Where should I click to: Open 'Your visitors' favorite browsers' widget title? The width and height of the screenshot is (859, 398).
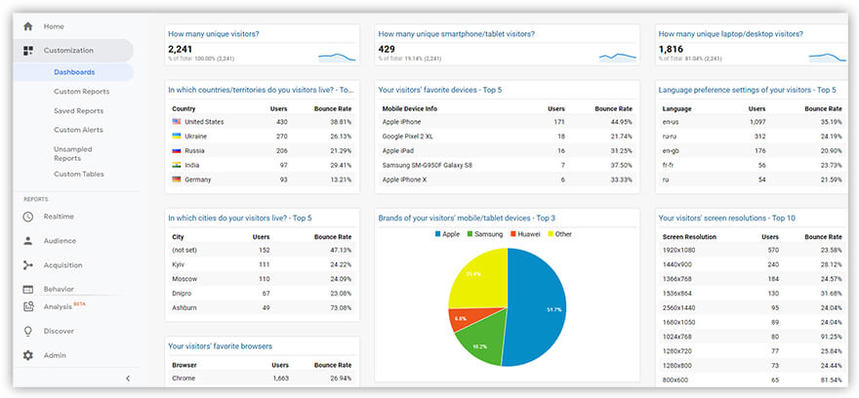click(x=220, y=346)
